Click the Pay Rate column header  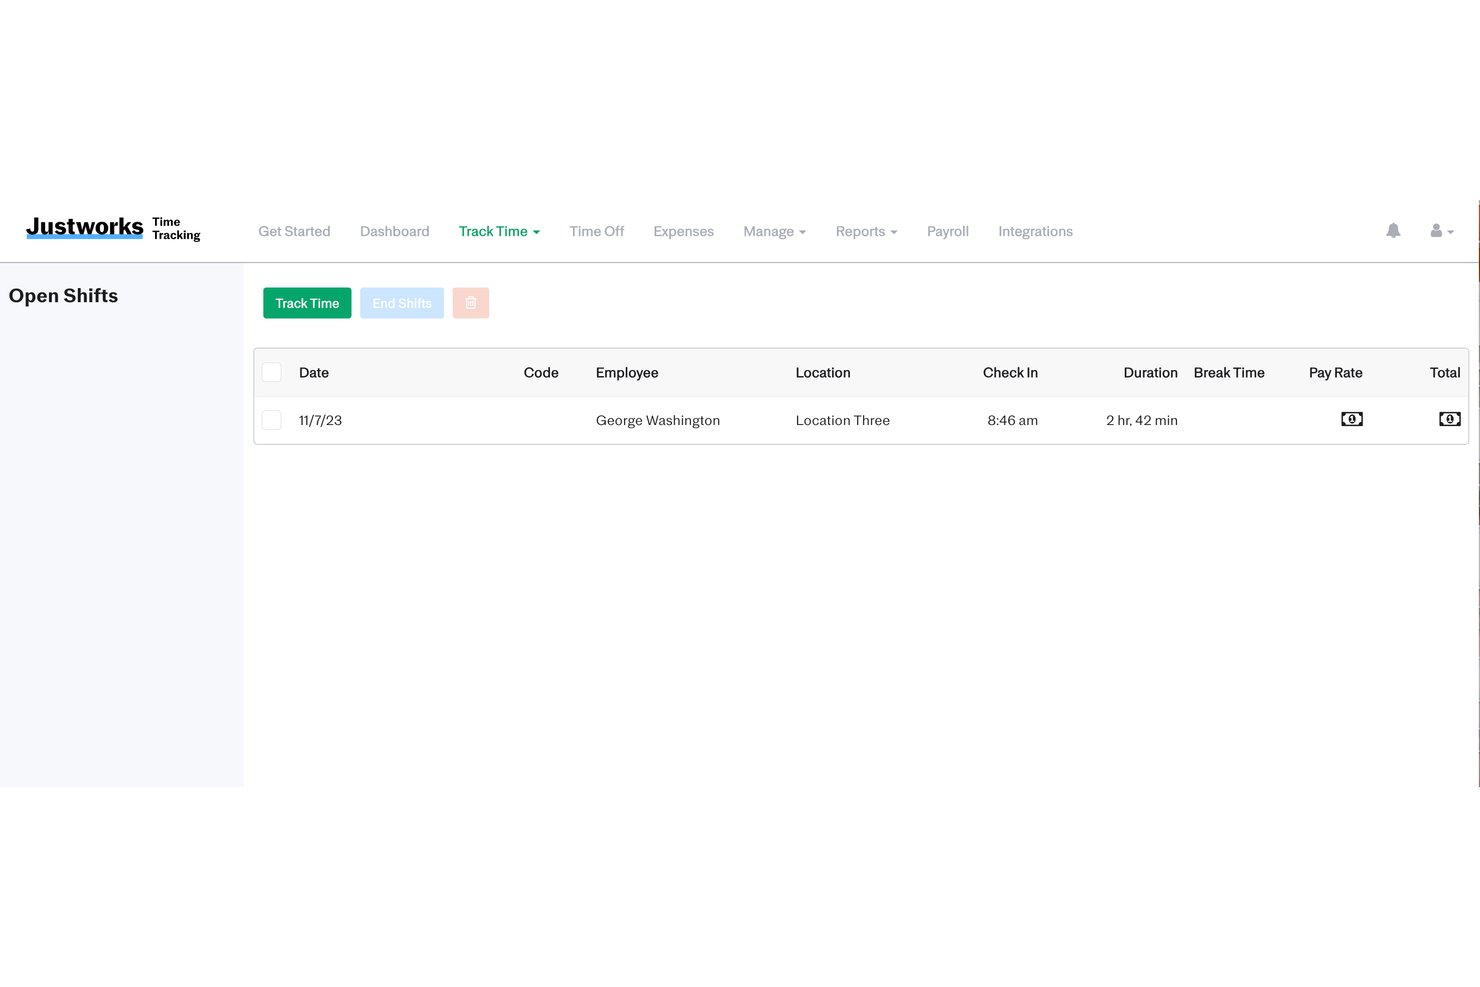(1335, 372)
